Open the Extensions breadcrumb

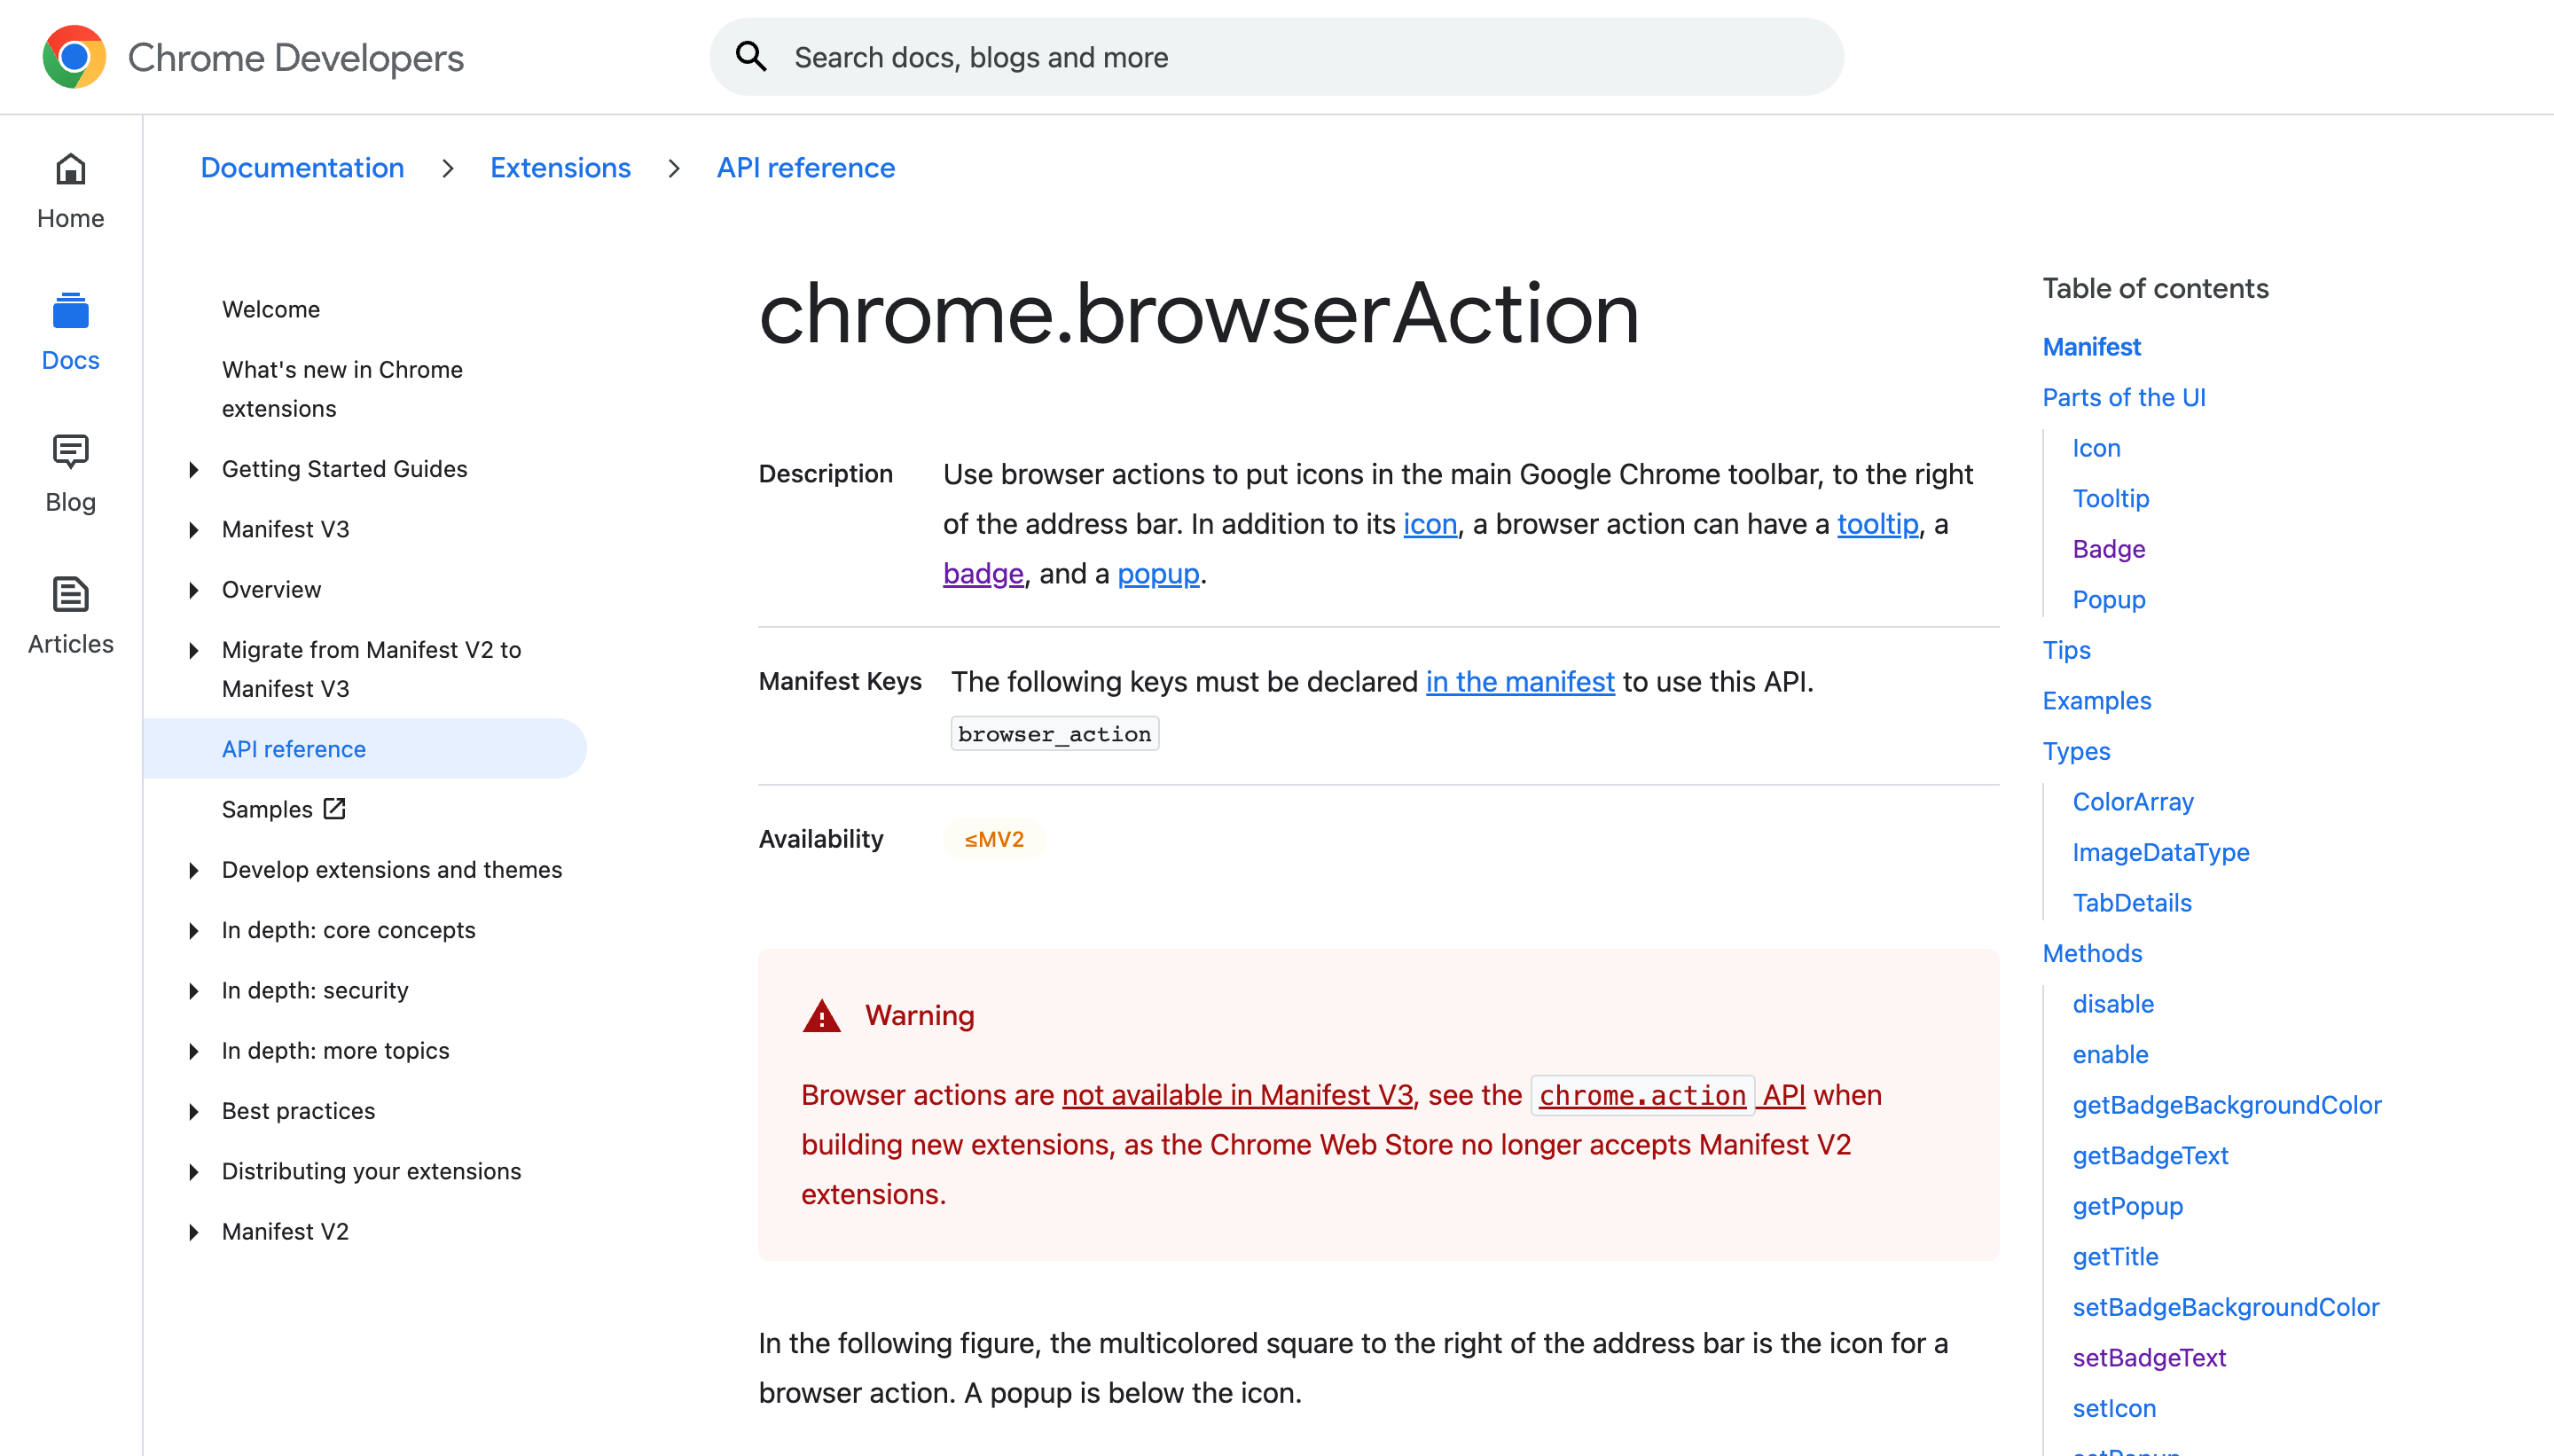(x=559, y=167)
